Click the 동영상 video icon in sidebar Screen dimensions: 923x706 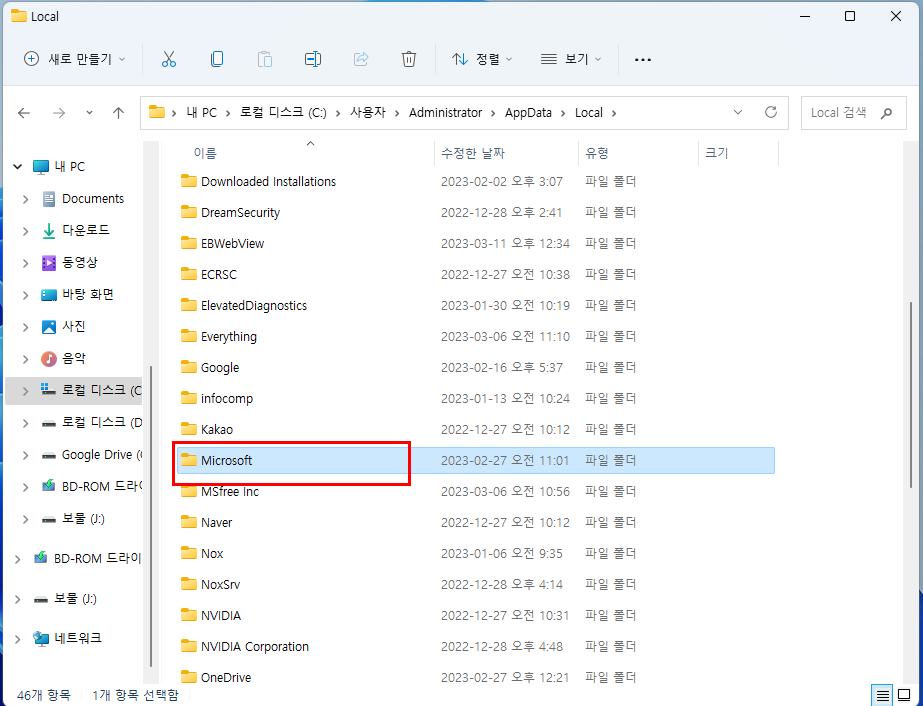[x=49, y=263]
